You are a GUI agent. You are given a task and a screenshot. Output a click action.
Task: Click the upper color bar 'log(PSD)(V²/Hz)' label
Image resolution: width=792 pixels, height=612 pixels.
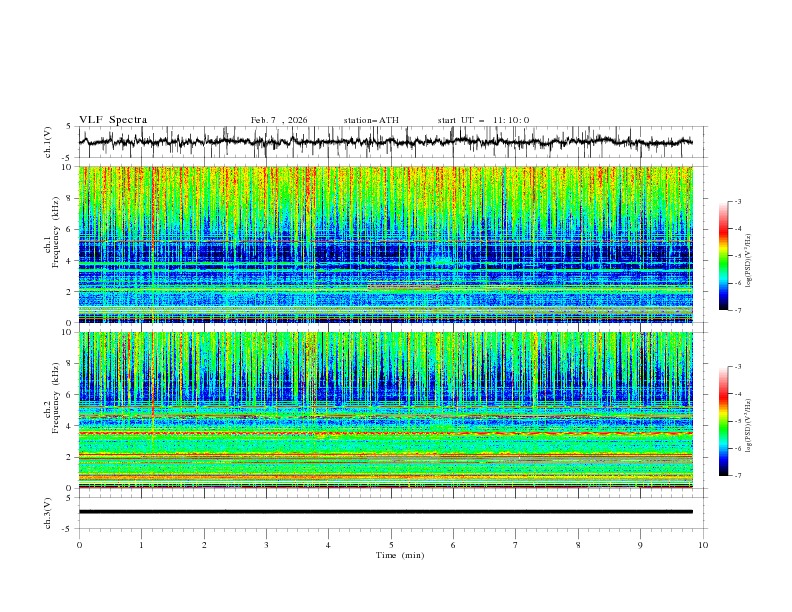pos(748,261)
